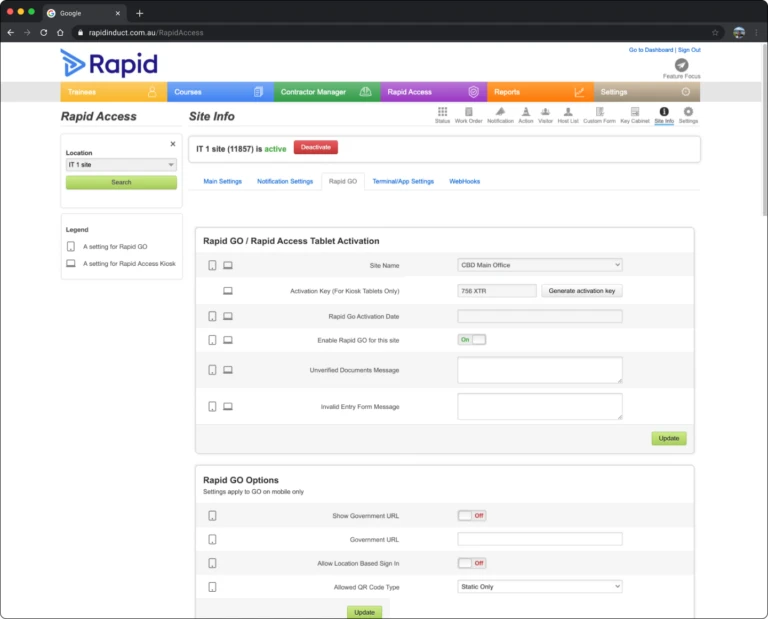Open the Contractor Manager menu
Viewport: 768px width, 619px height.
coord(327,92)
